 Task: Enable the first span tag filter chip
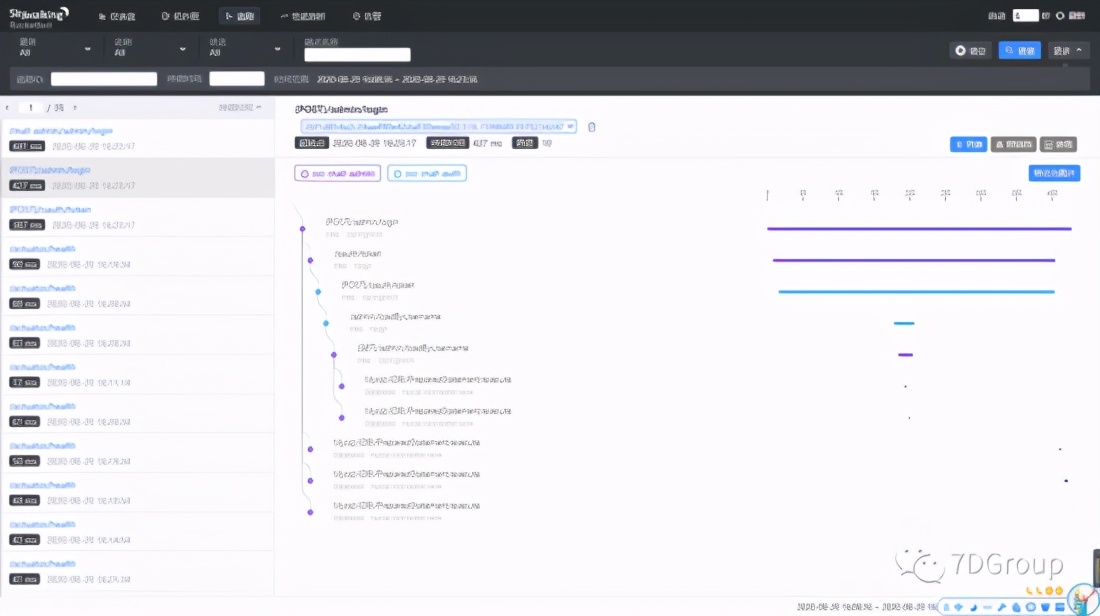click(x=337, y=172)
